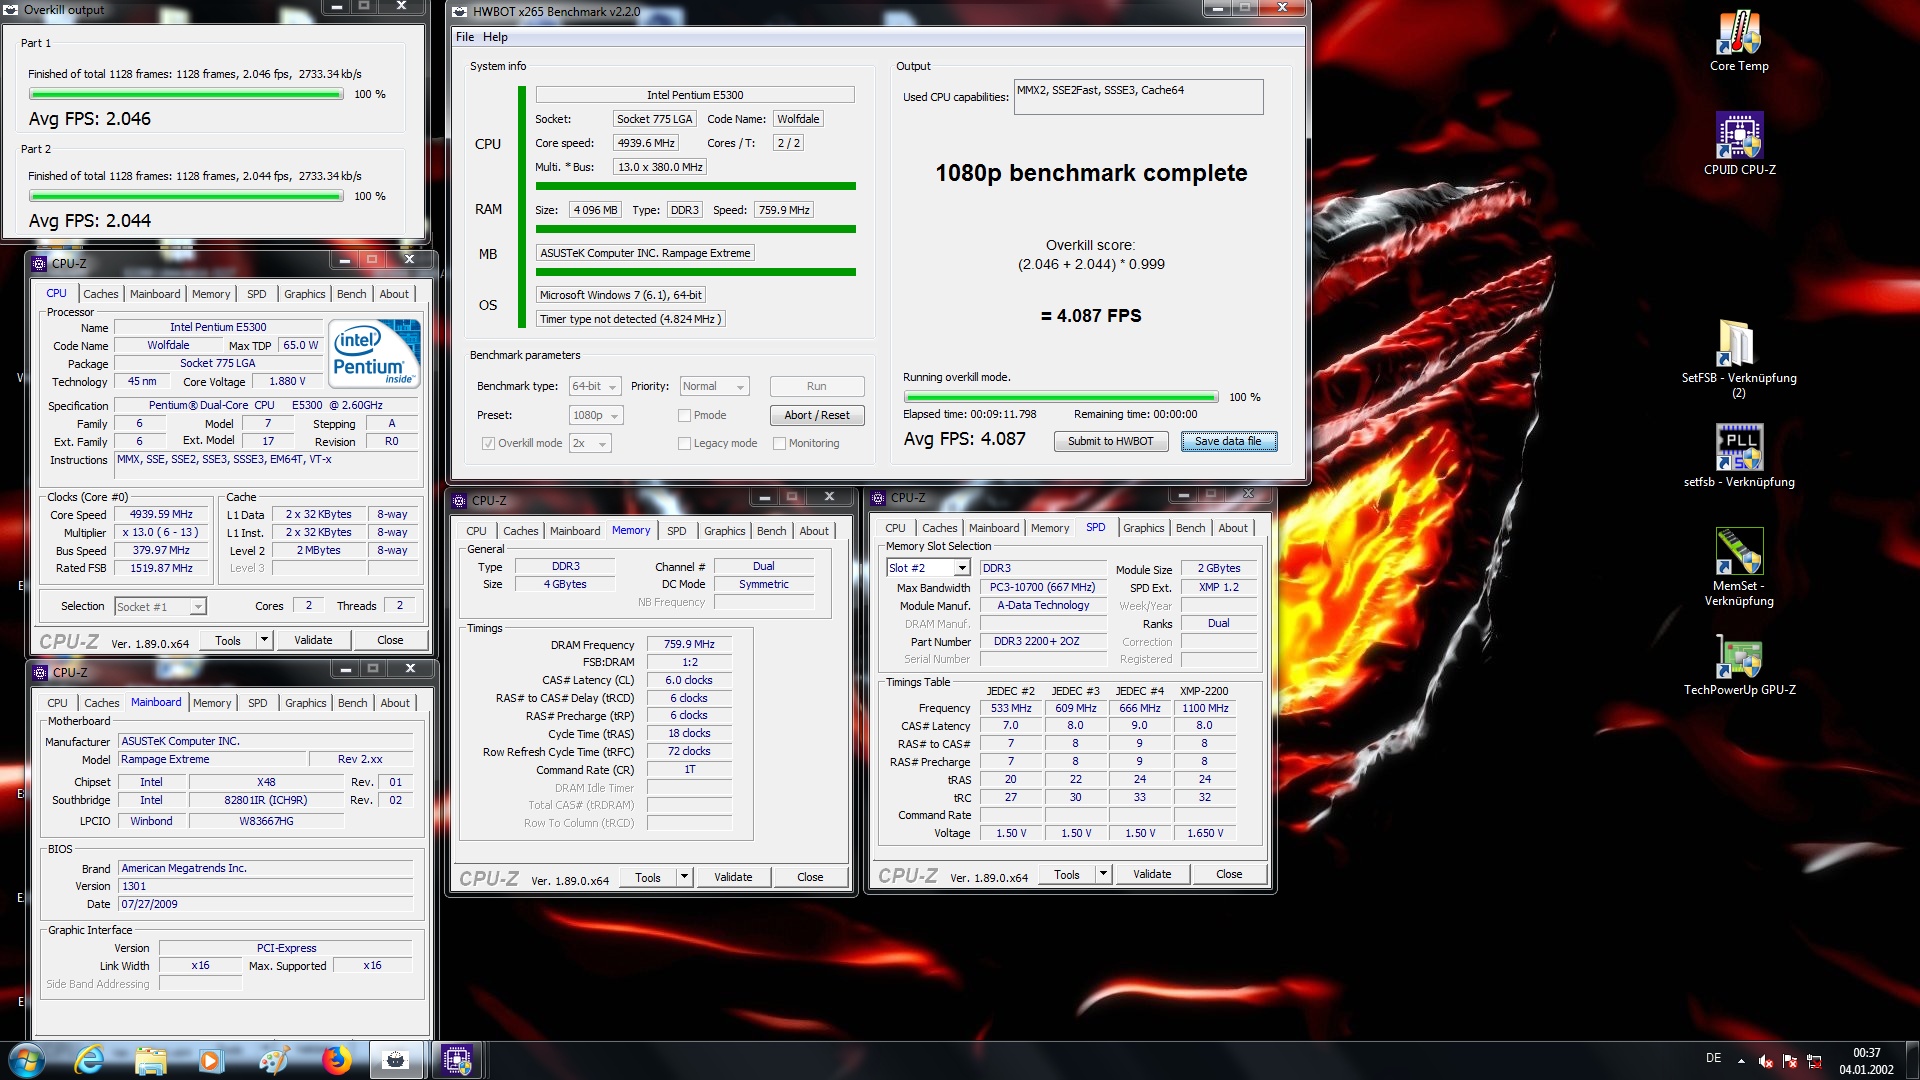Open the Priority Normal dropdown

point(714,386)
